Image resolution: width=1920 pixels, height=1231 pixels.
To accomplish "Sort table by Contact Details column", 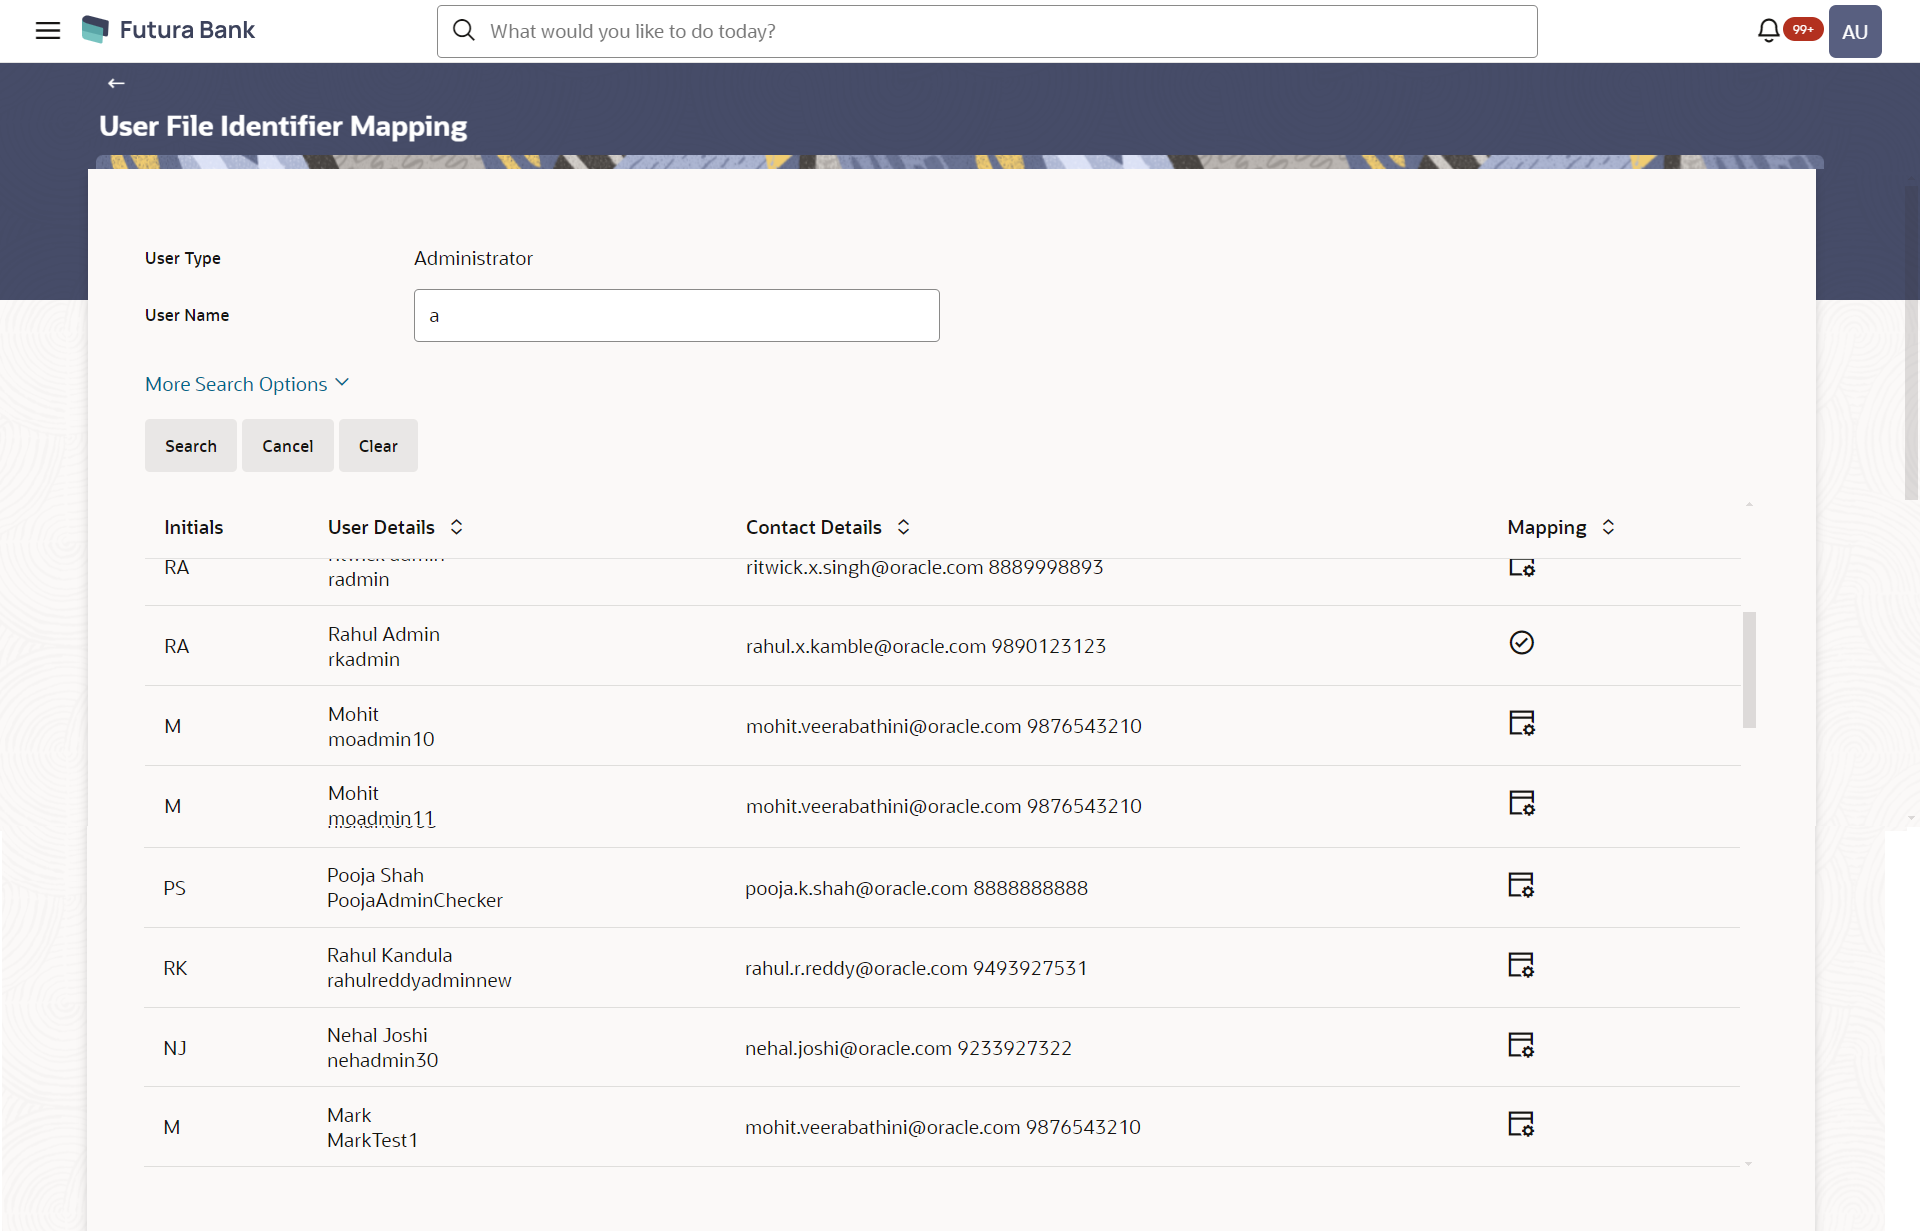I will [903, 527].
